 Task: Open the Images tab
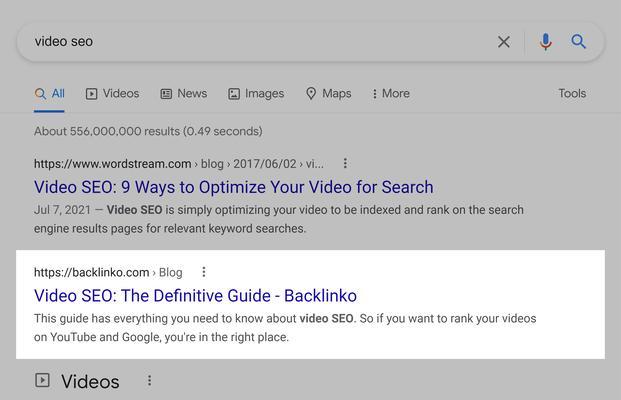256,94
